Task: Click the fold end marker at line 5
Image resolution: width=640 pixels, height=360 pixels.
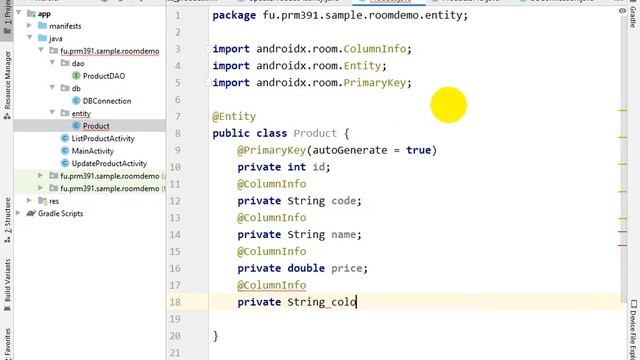Action: pos(208,83)
